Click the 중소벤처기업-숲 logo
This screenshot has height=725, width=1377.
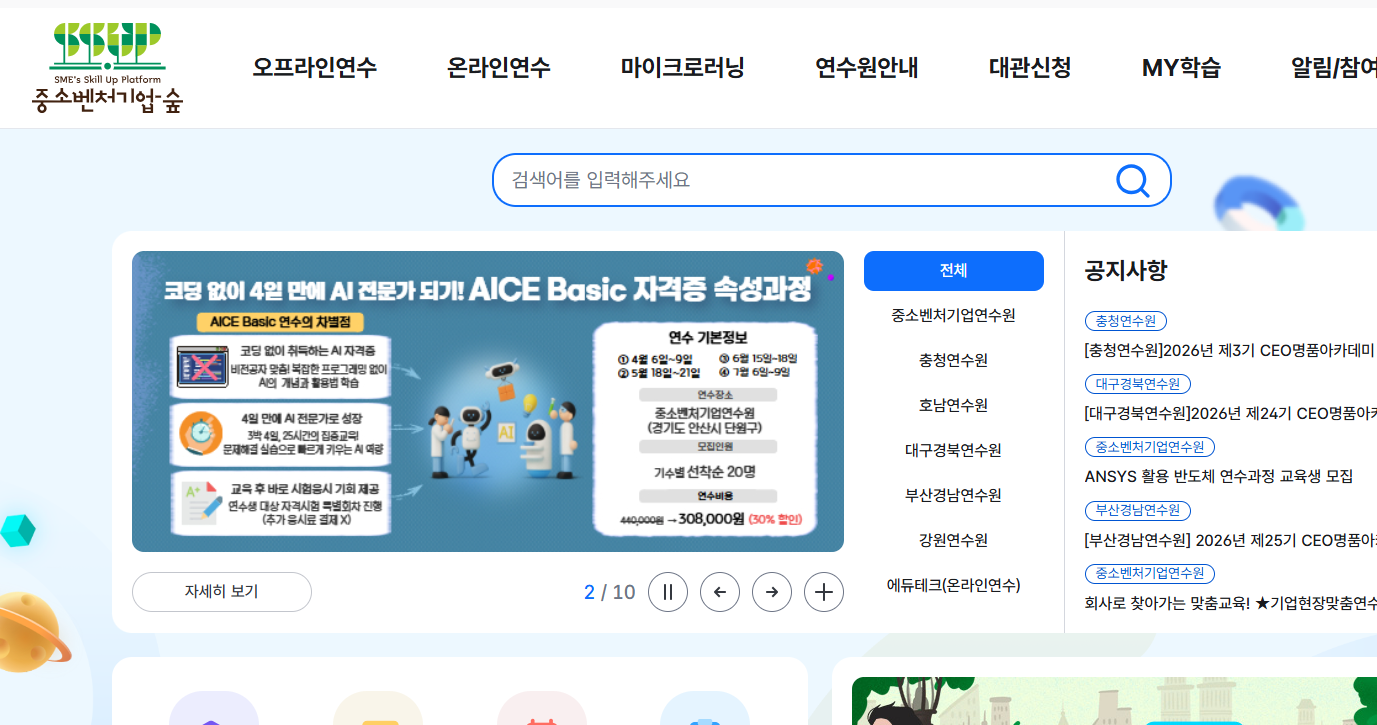(107, 67)
